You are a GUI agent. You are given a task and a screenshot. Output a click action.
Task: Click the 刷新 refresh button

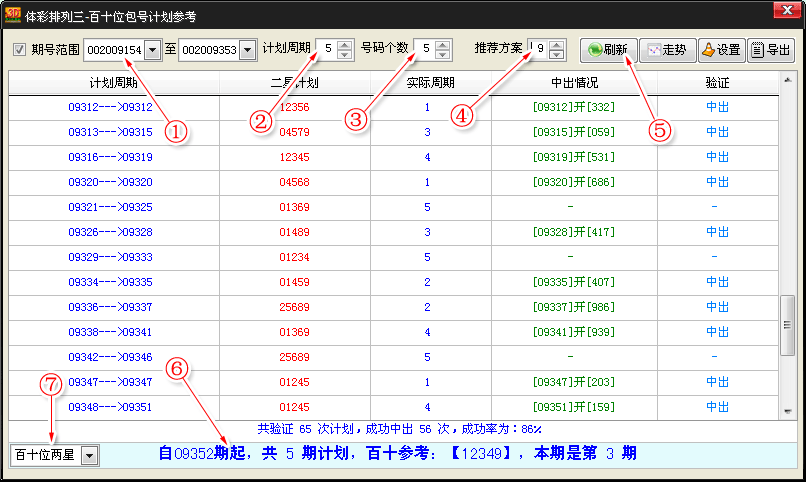(609, 50)
